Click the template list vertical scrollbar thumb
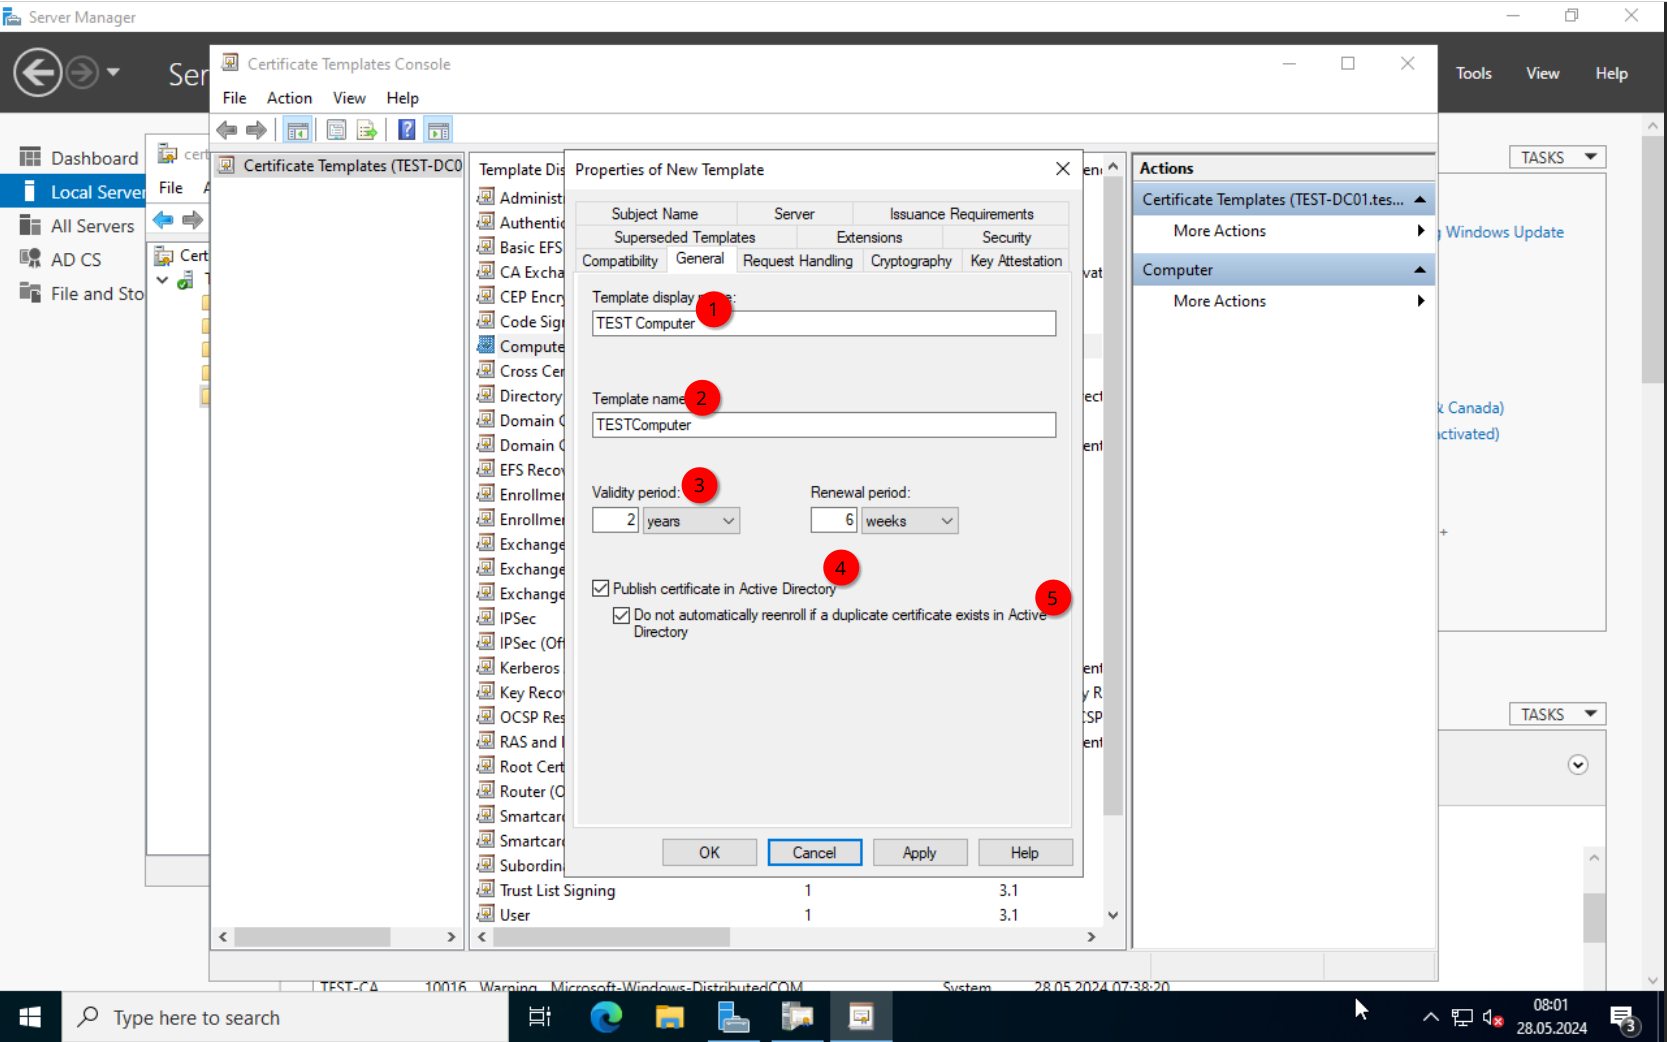 click(1113, 497)
